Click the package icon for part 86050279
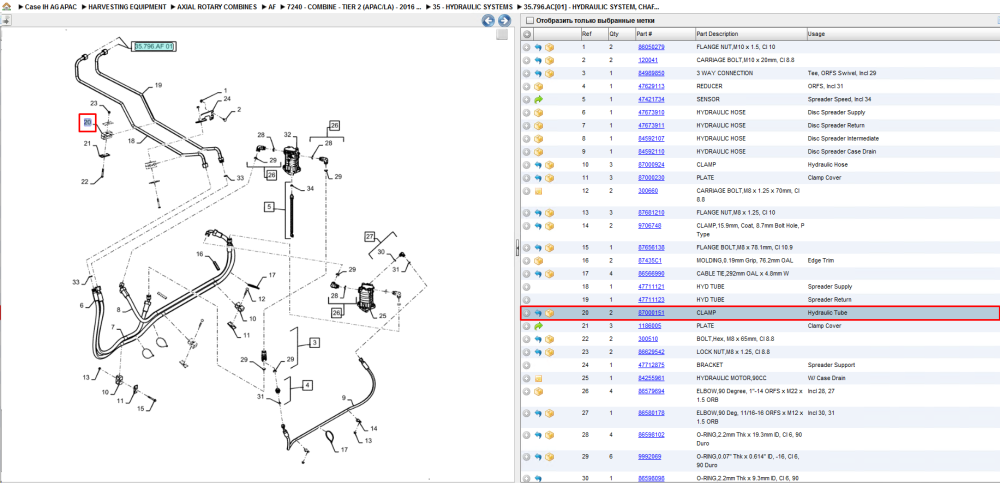This screenshot has width=1000, height=483. [x=549, y=47]
